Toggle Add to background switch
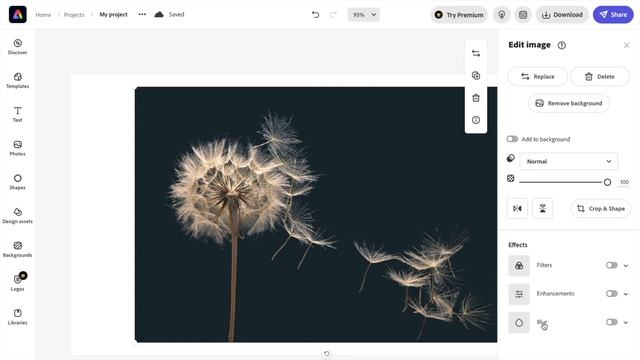 [512, 139]
